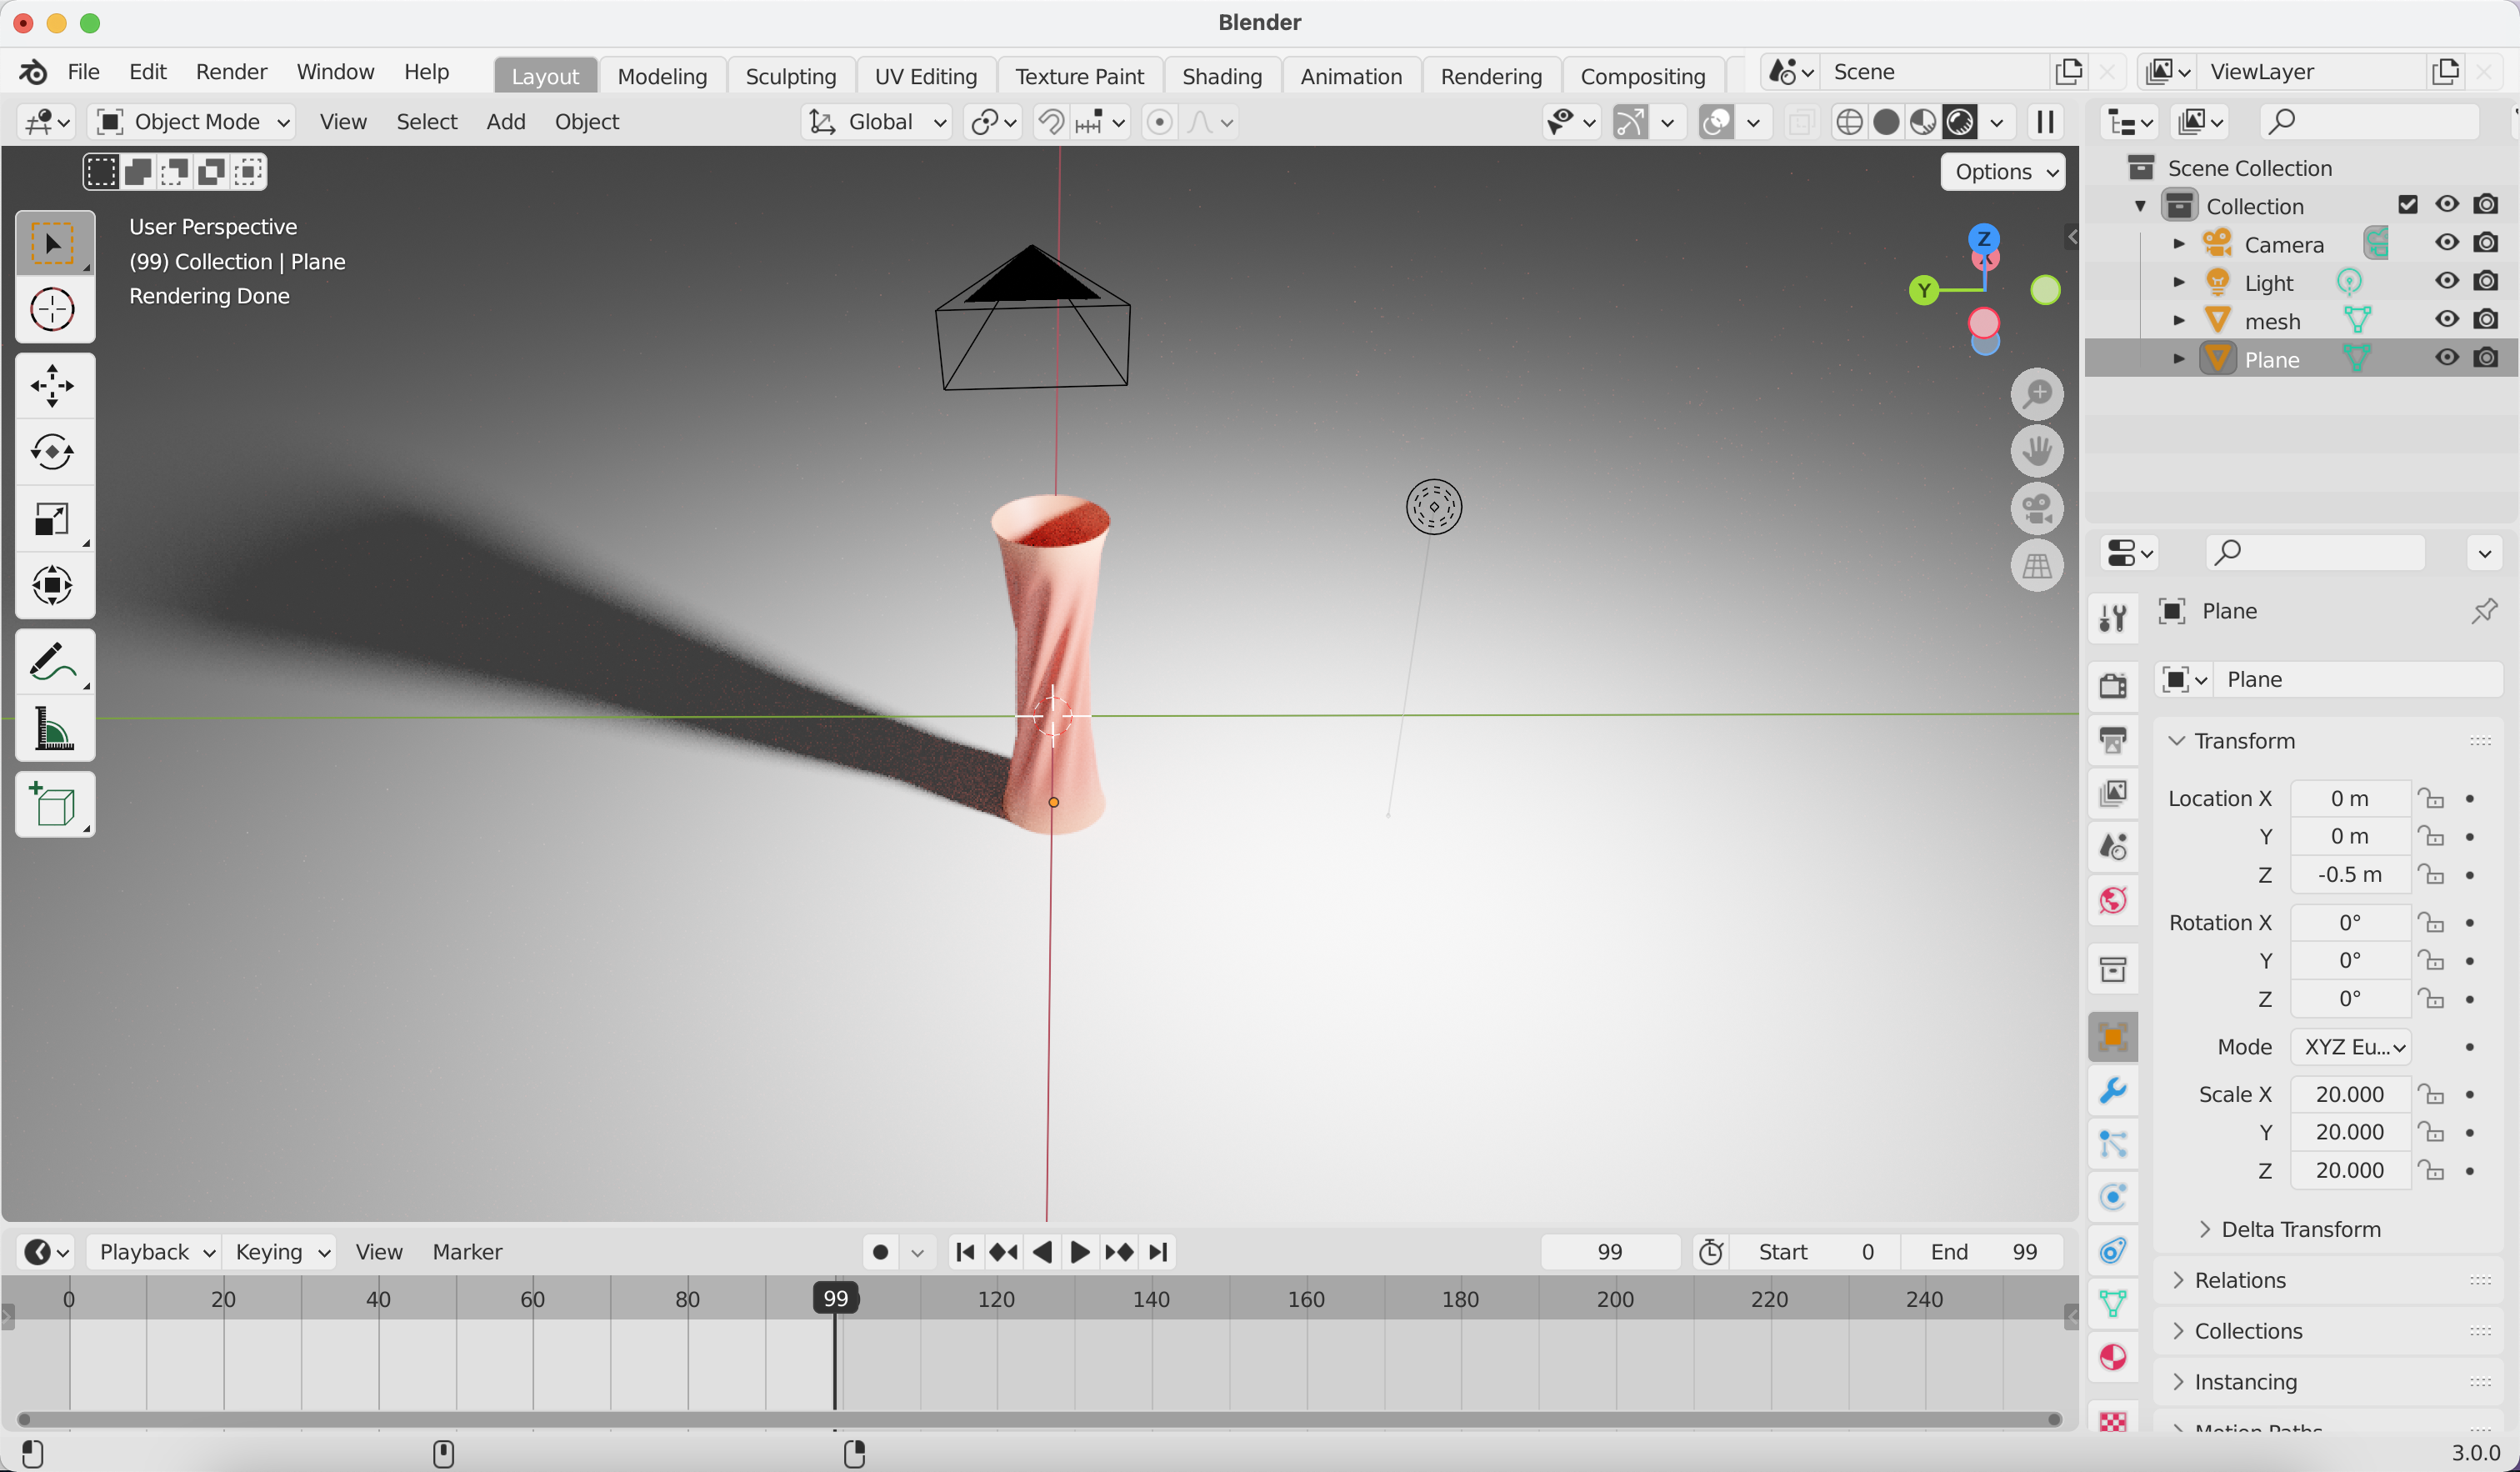Open the Modifiers wrench tab
Screen dimensions: 2520x1472
pyautogui.click(x=2113, y=1090)
